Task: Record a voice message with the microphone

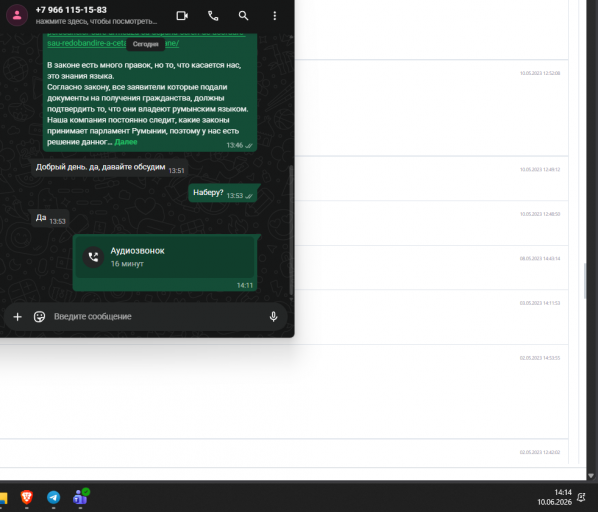Action: point(273,317)
